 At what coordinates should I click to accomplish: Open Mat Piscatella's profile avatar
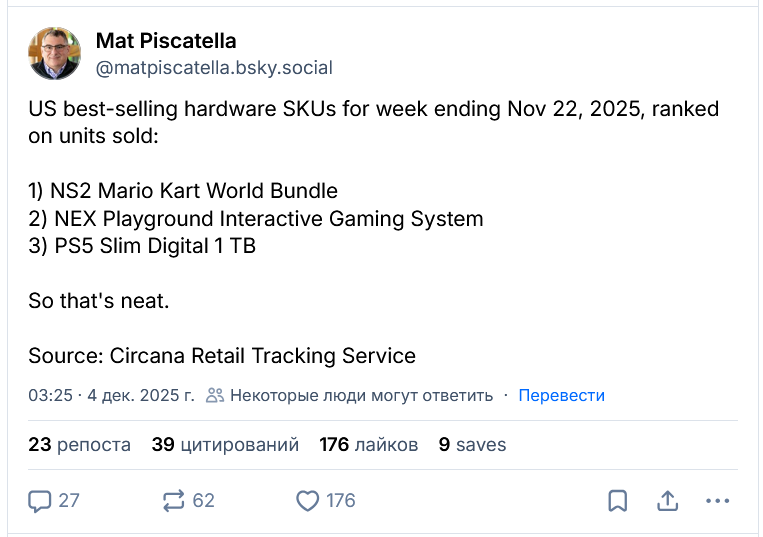pyautogui.click(x=55, y=54)
